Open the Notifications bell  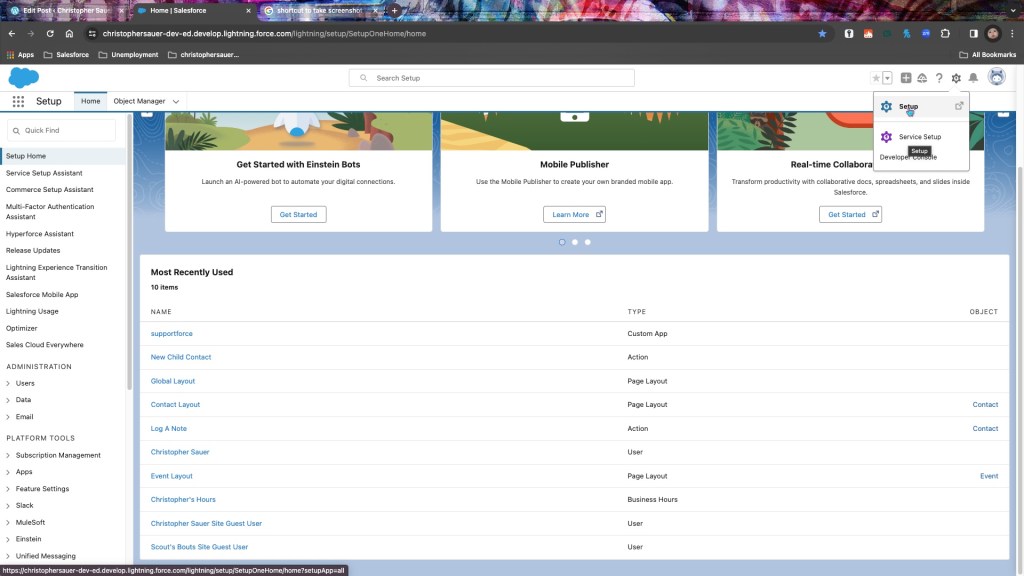pyautogui.click(x=973, y=78)
